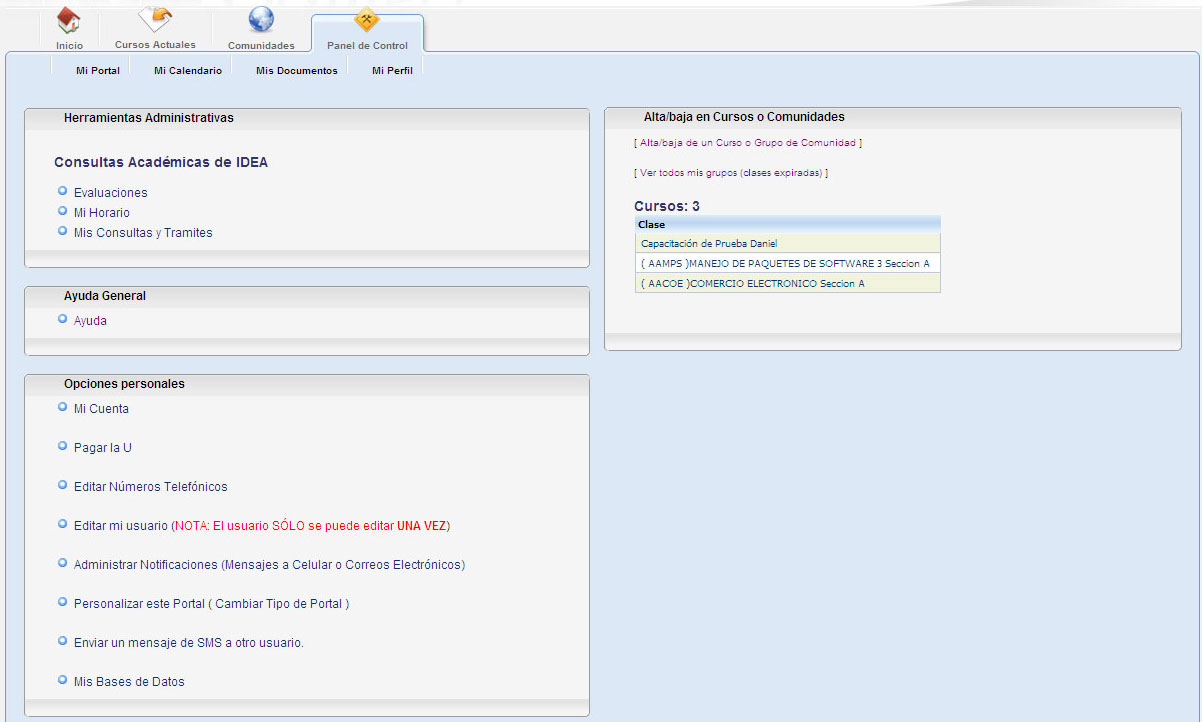Viewport: 1202px width, 722px height.
Task: Click the blue bullet beside Pagar la U
Action: click(63, 445)
